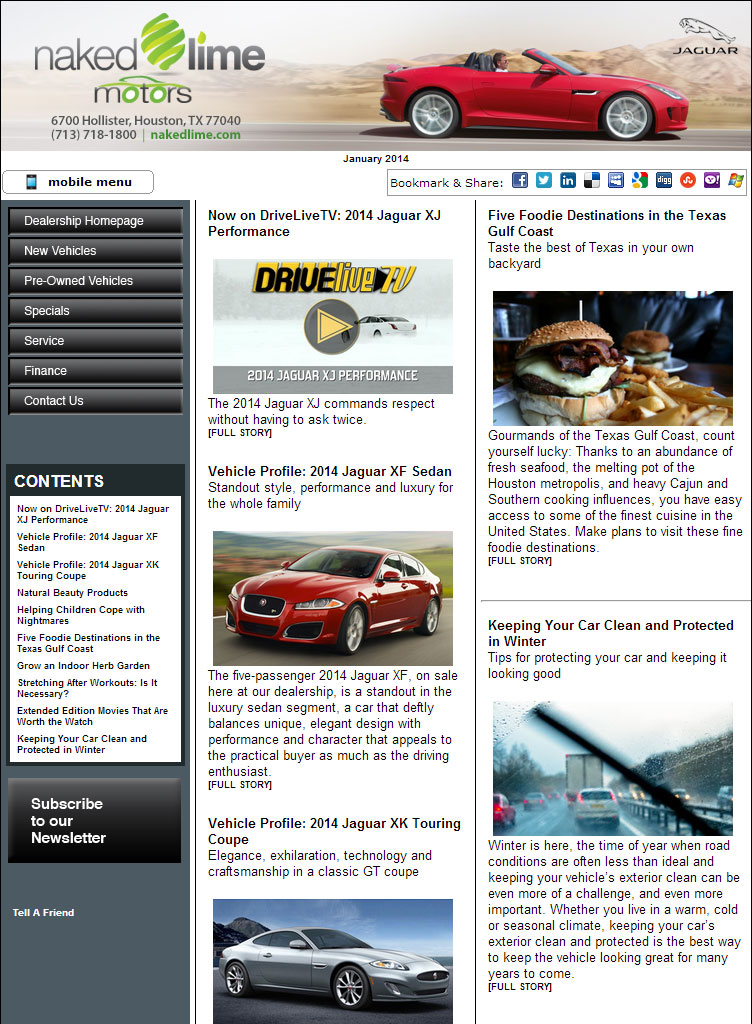
Task: Click the rainy windshield wiper photo
Action: coord(613,769)
